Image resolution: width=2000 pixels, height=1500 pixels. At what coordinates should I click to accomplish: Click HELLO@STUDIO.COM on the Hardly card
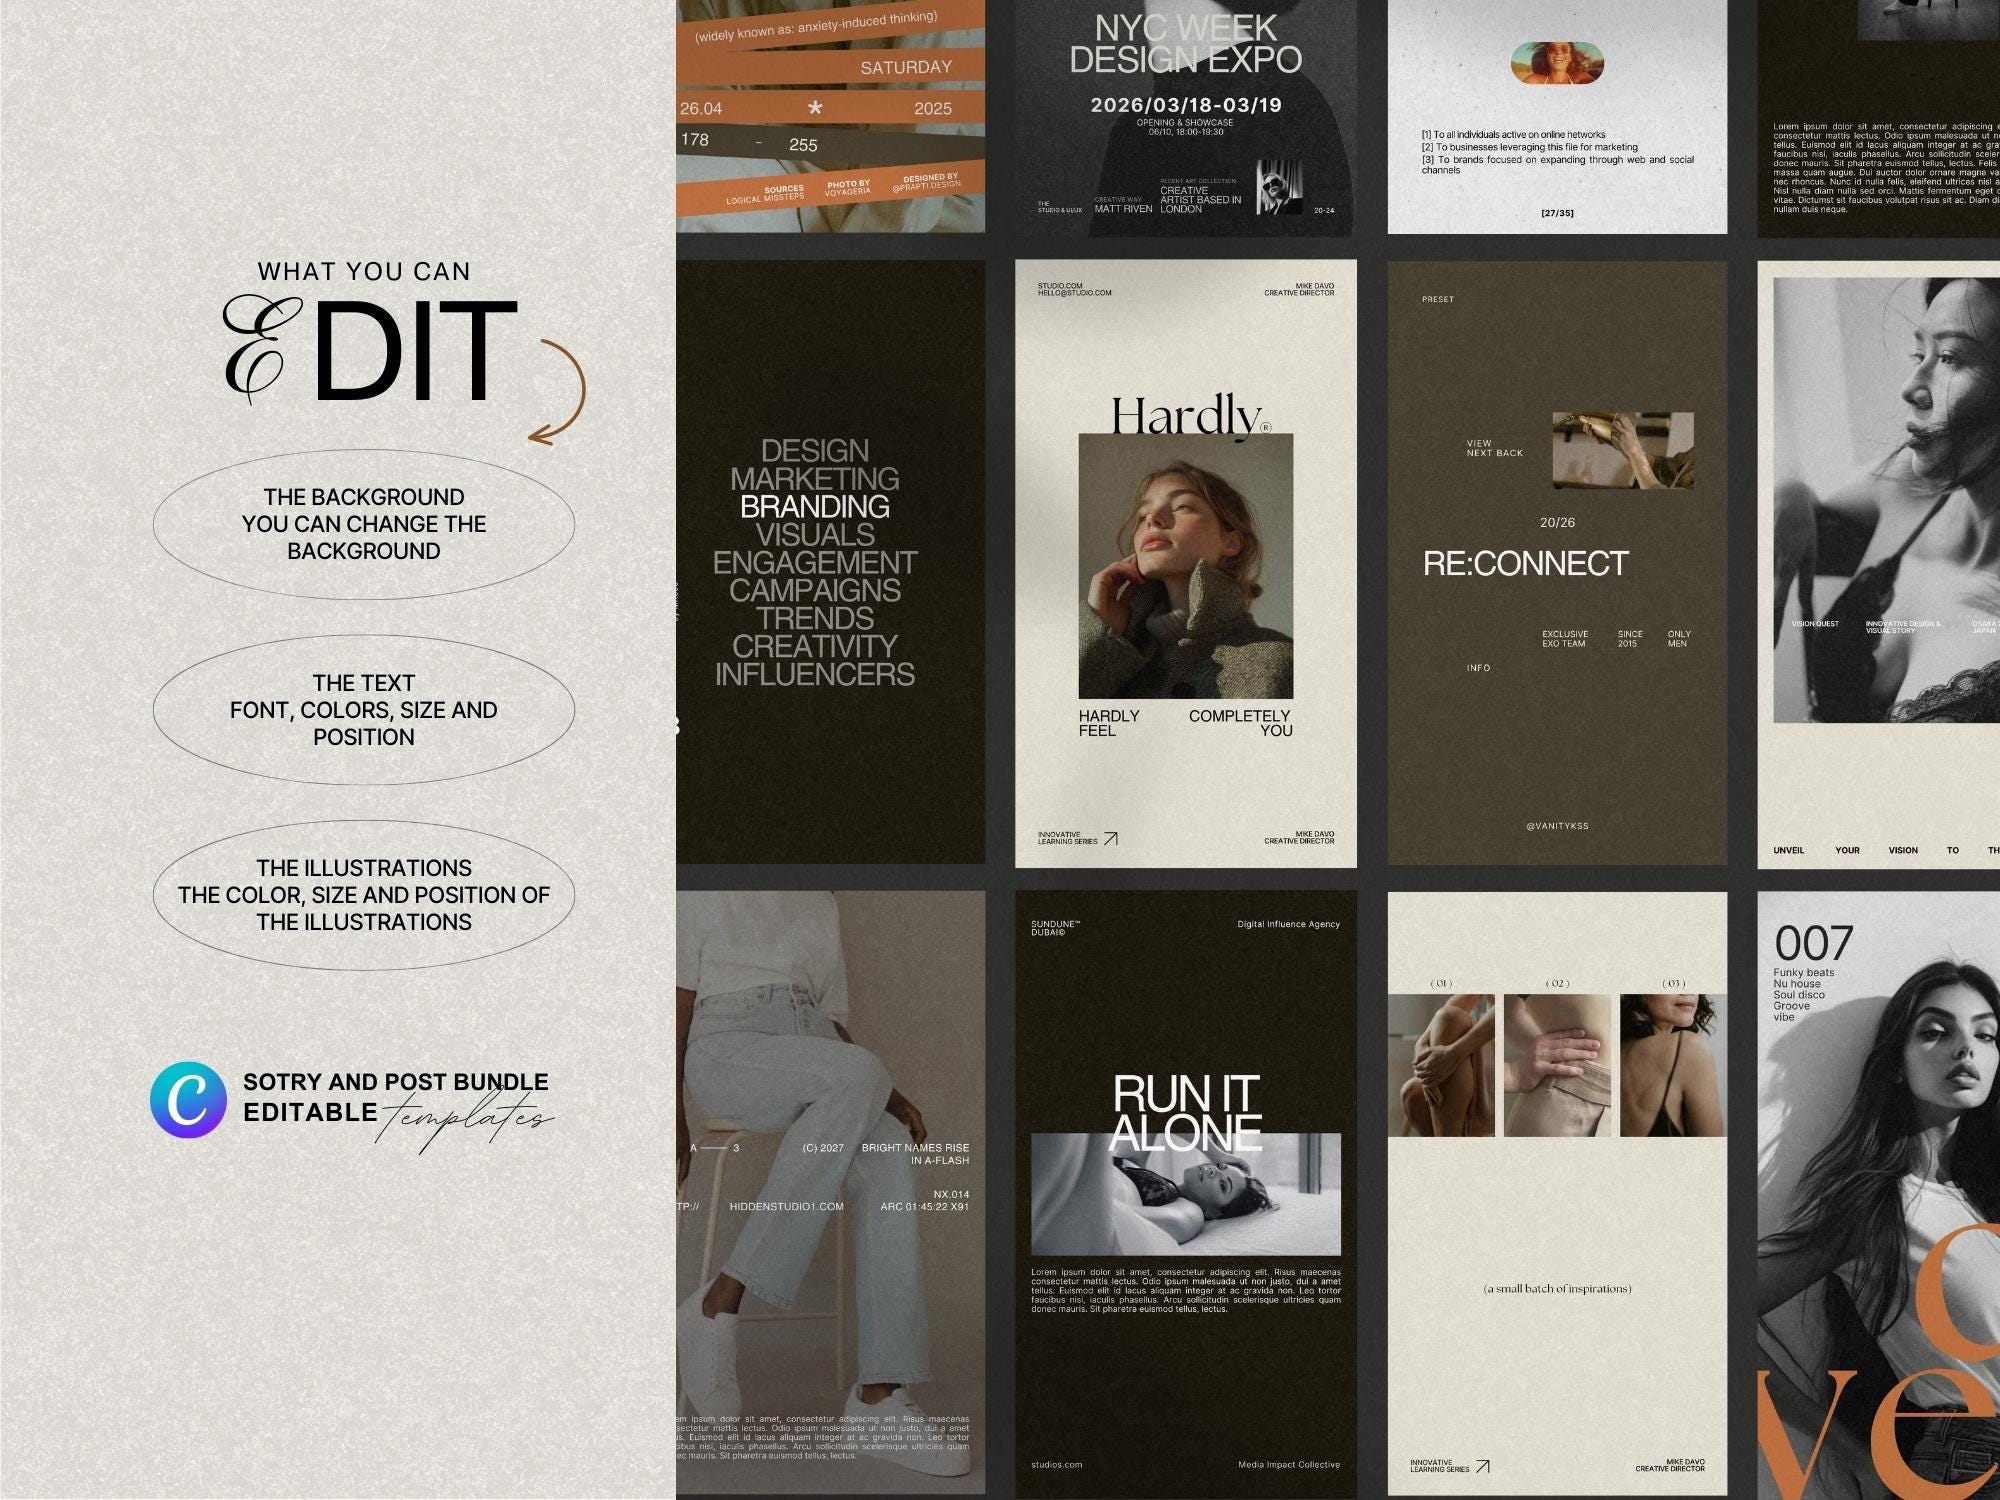click(1075, 293)
